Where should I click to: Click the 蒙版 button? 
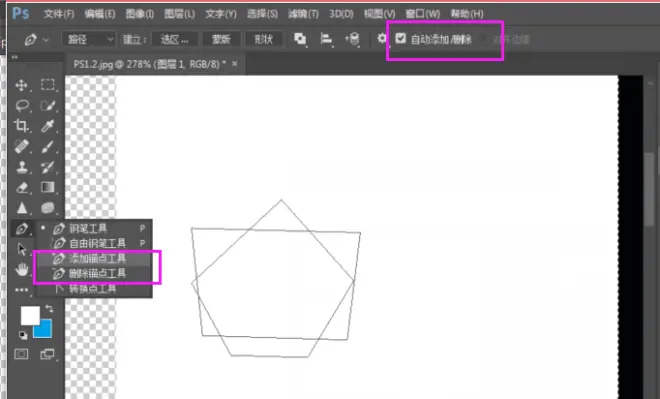(x=221, y=40)
